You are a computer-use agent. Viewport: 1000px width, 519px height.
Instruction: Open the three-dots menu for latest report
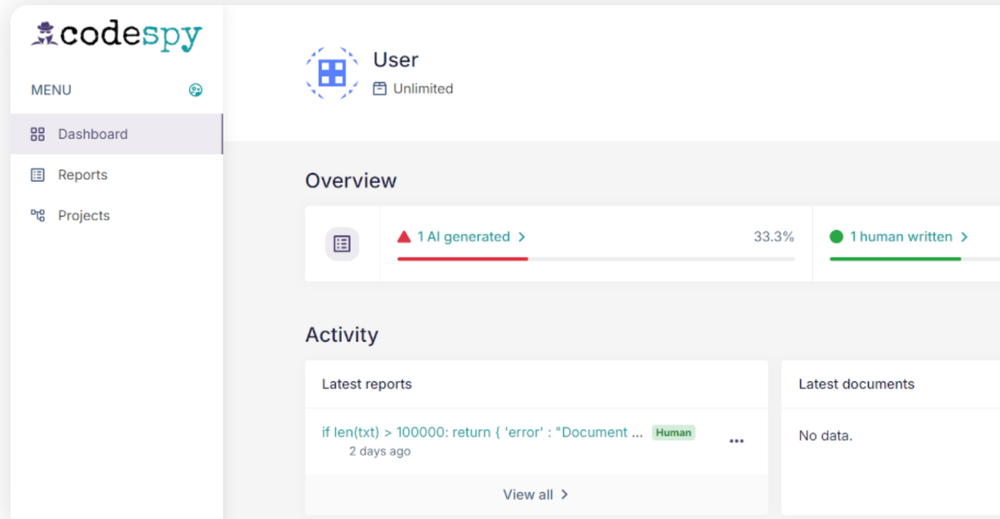point(737,441)
